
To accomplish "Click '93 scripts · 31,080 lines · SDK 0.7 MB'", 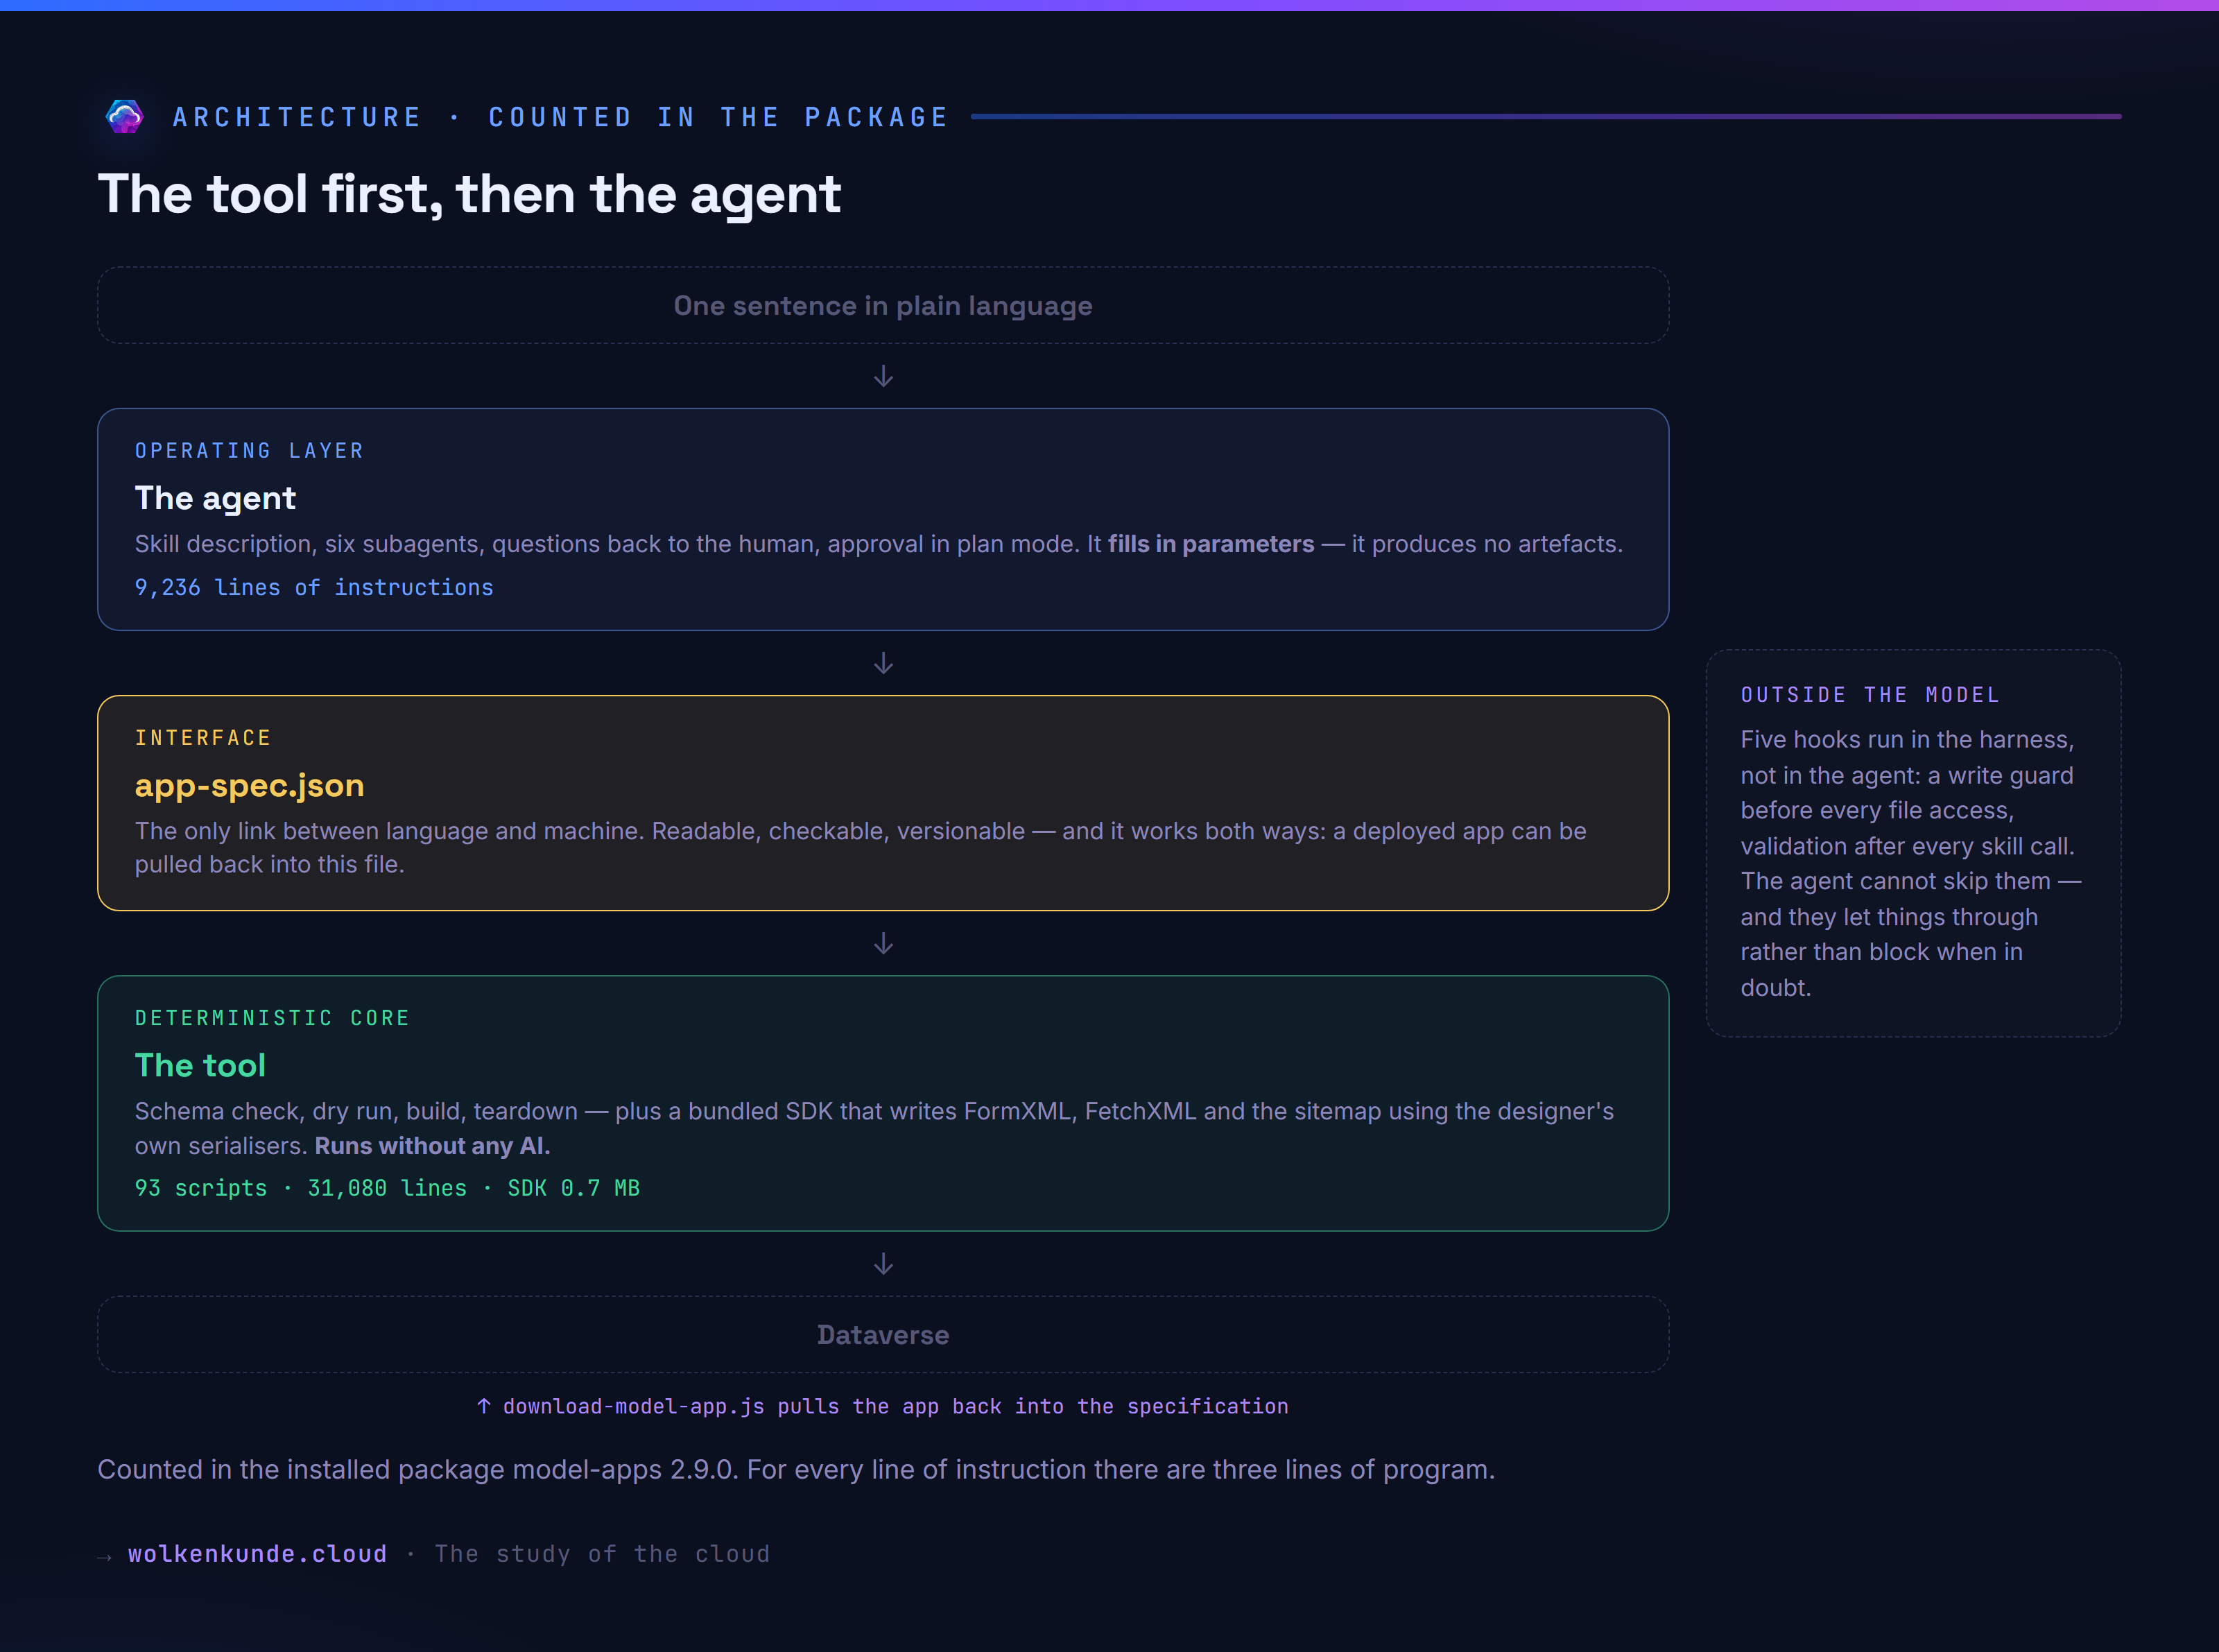I will [387, 1188].
